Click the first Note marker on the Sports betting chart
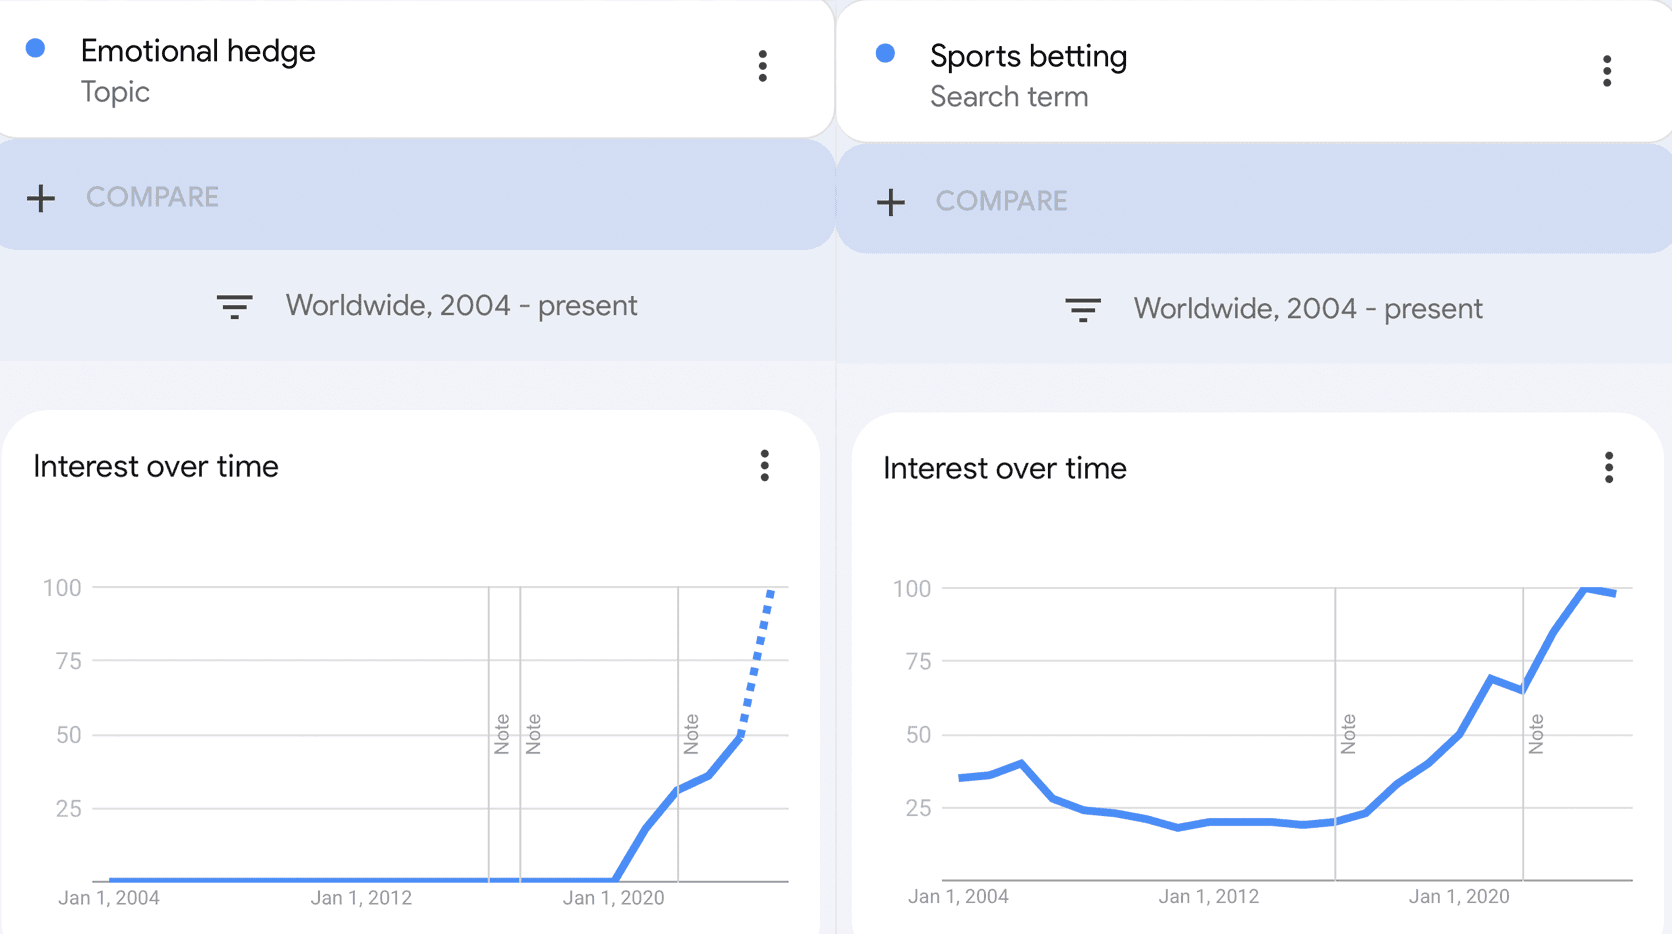The width and height of the screenshot is (1672, 934). coord(1348,734)
